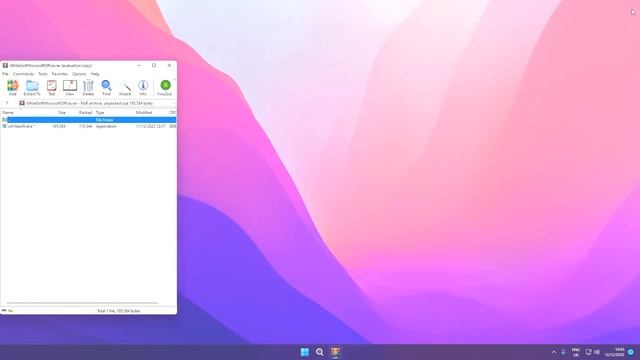Select the parent File folder row
The width and height of the screenshot is (640, 360).
(x=89, y=120)
